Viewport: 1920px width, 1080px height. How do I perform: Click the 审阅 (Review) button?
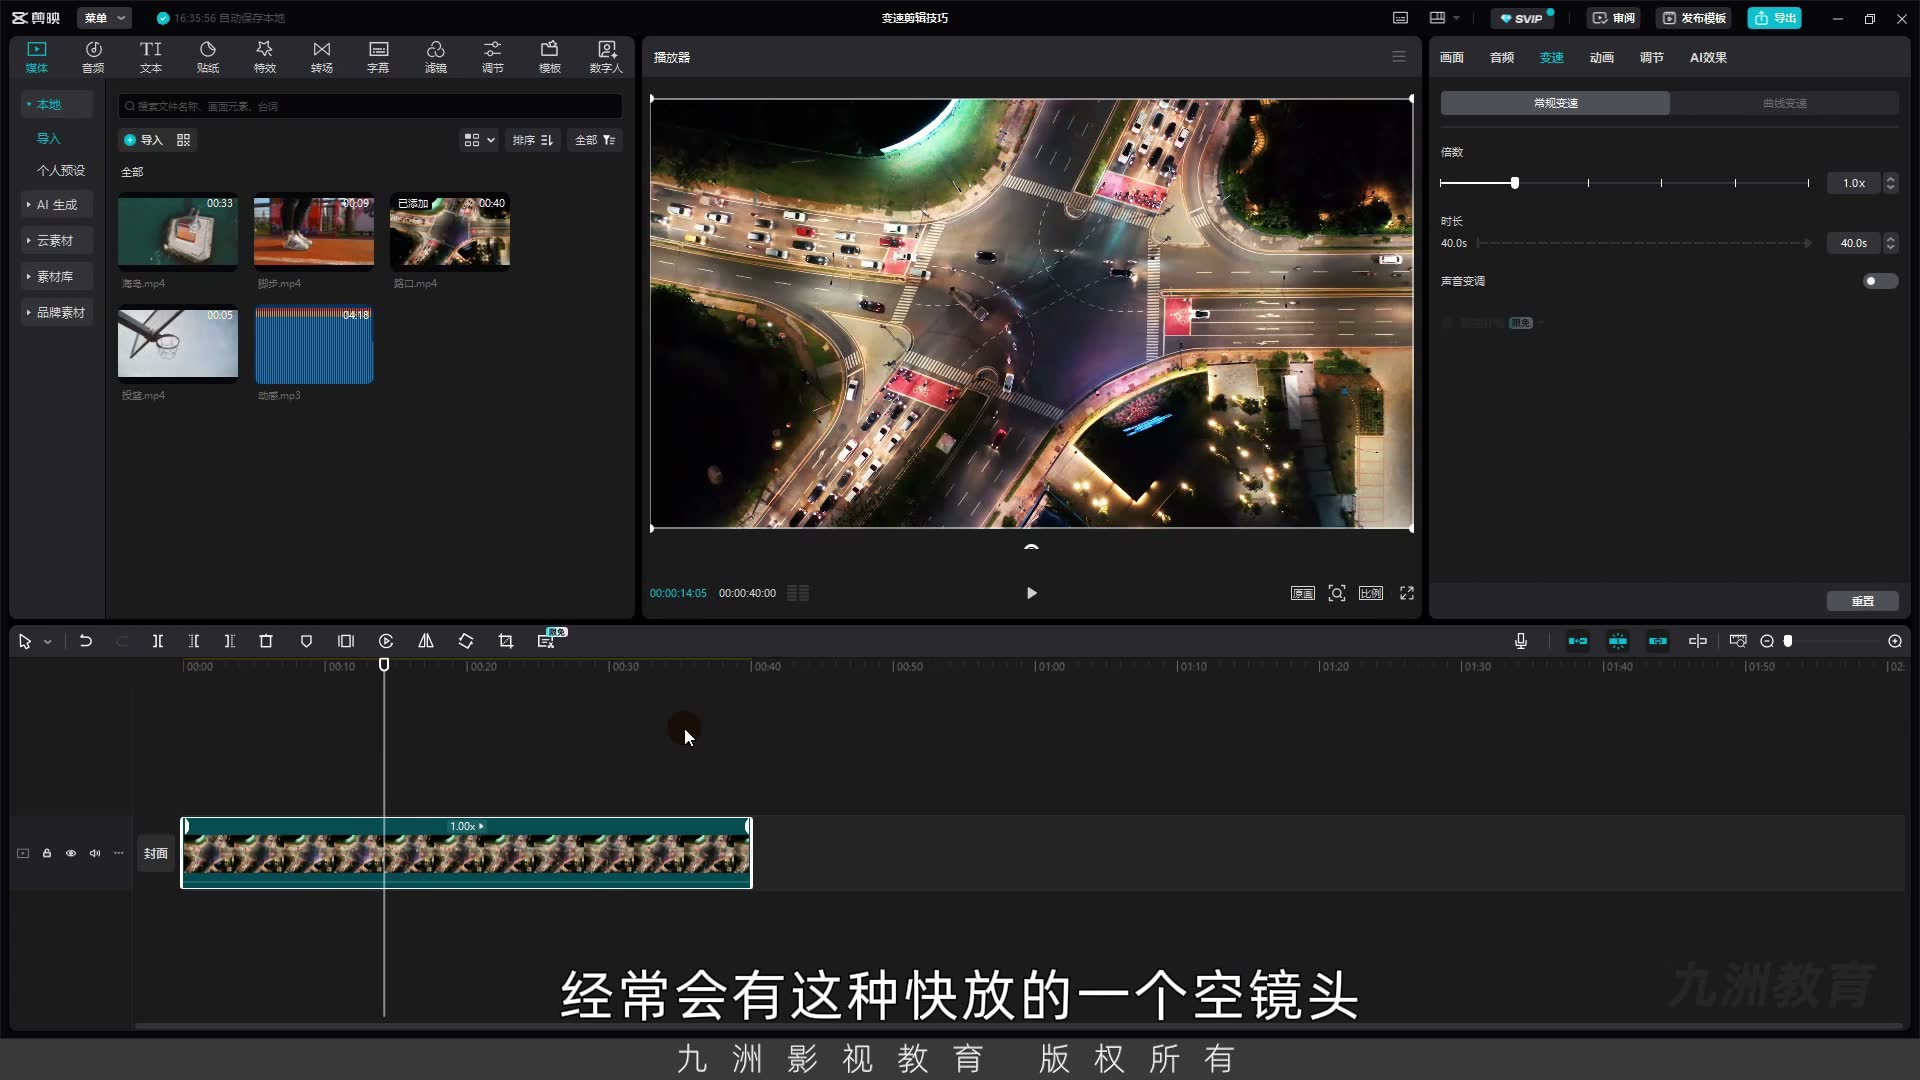pyautogui.click(x=1613, y=18)
